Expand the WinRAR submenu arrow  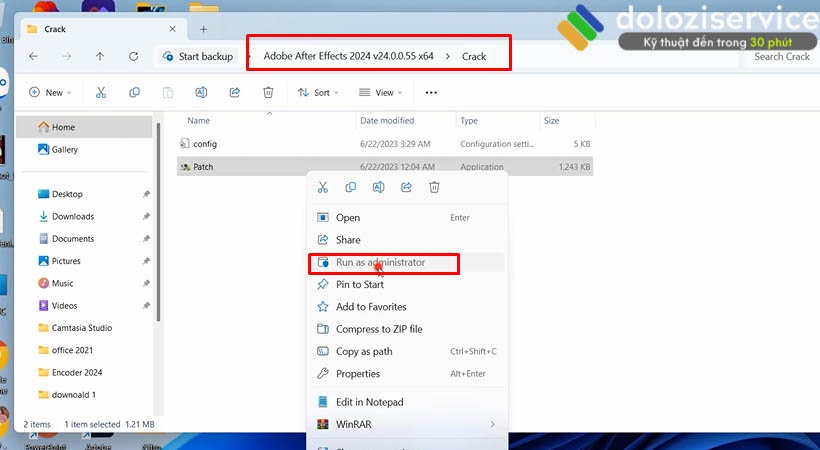(x=492, y=424)
